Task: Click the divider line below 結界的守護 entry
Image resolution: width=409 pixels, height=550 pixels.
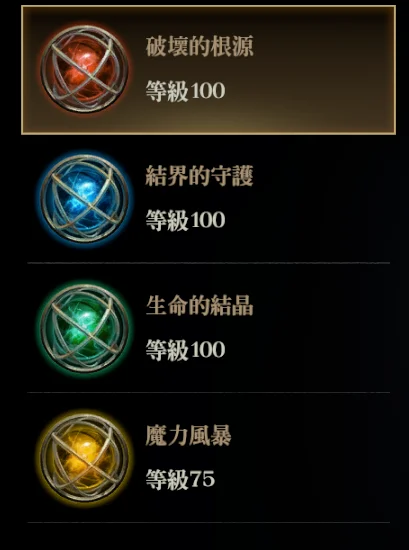Action: coord(208,263)
